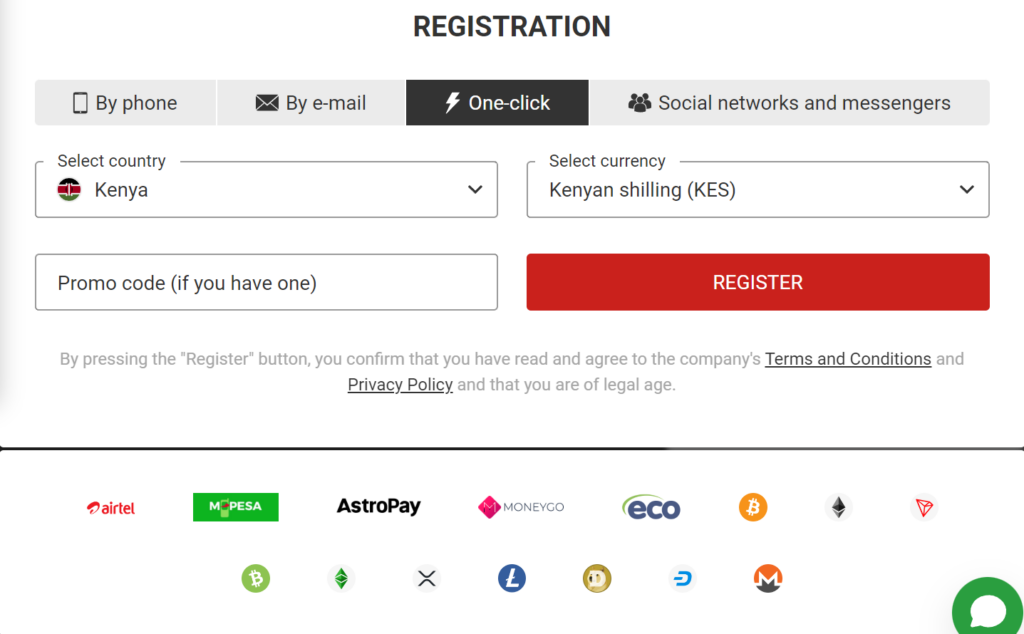Click the orange Bitcoin icon
The width and height of the screenshot is (1024, 634).
pos(752,507)
